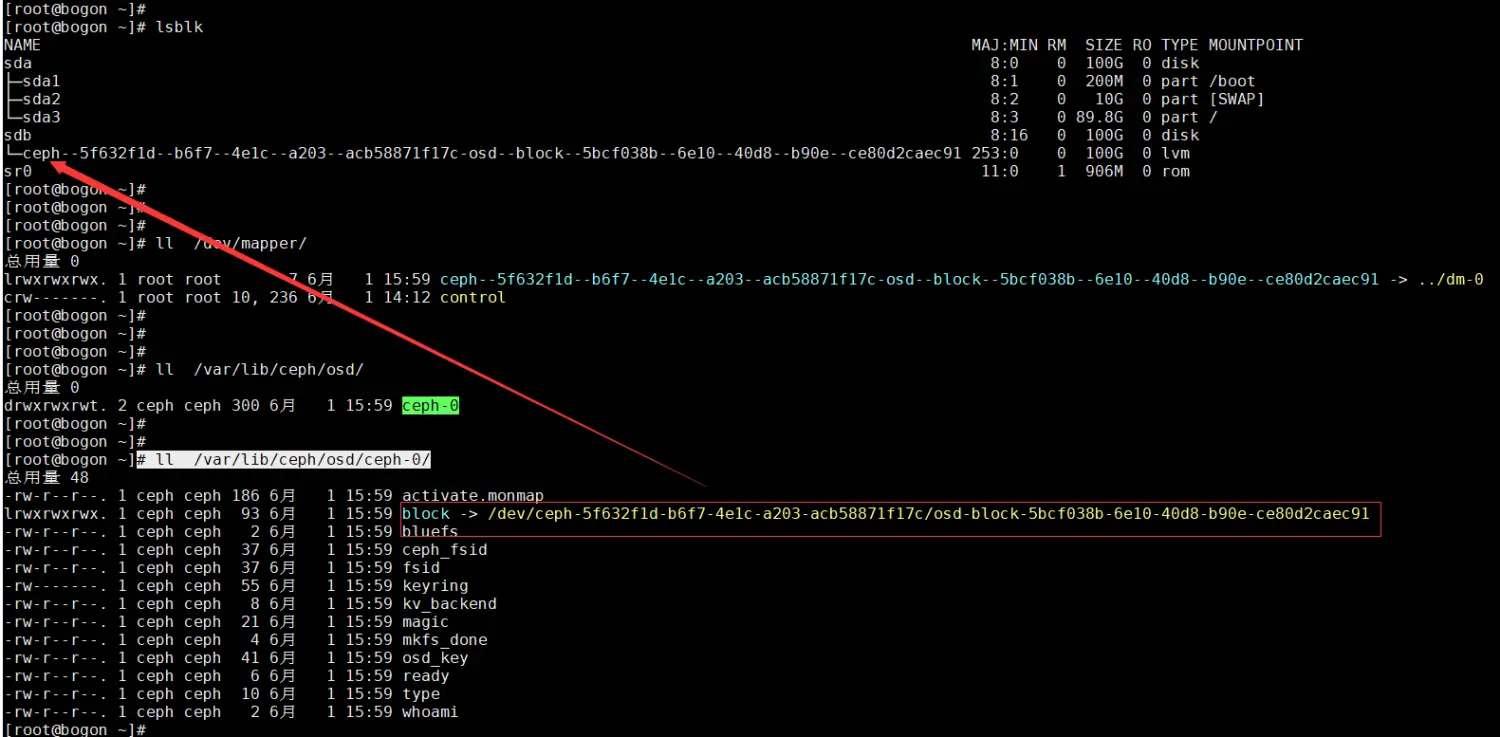Click the MAJ:MIN column header
1500x737 pixels.
[x=1004, y=45]
